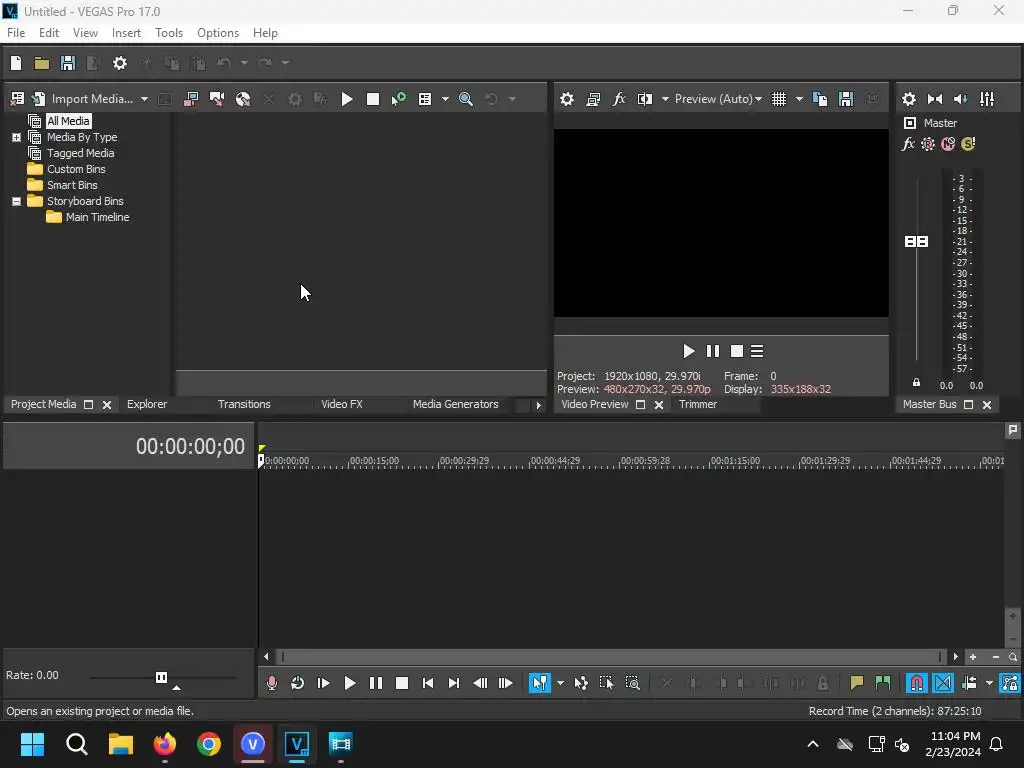Open Mixing Console from the Master Bus
This screenshot has width=1024, height=768.
point(987,99)
